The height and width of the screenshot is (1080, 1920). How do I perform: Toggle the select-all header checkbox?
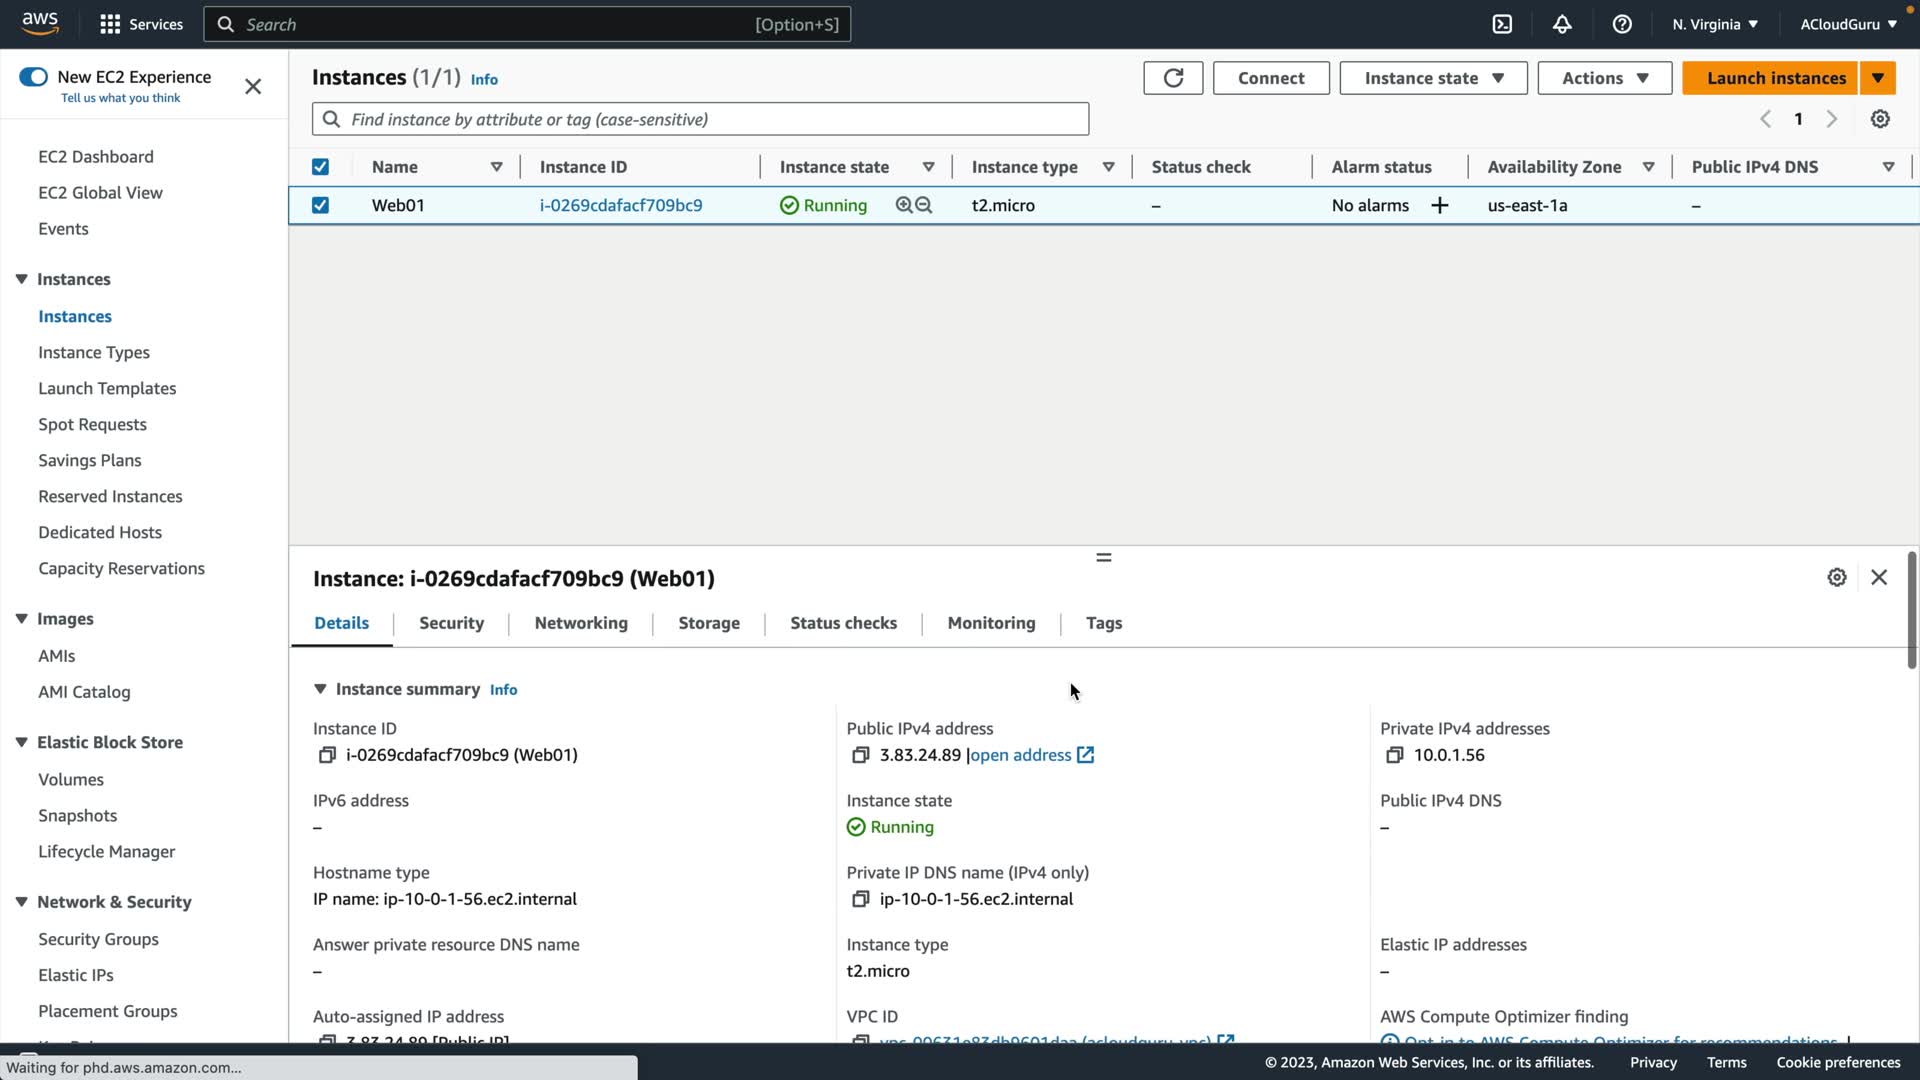click(x=320, y=167)
